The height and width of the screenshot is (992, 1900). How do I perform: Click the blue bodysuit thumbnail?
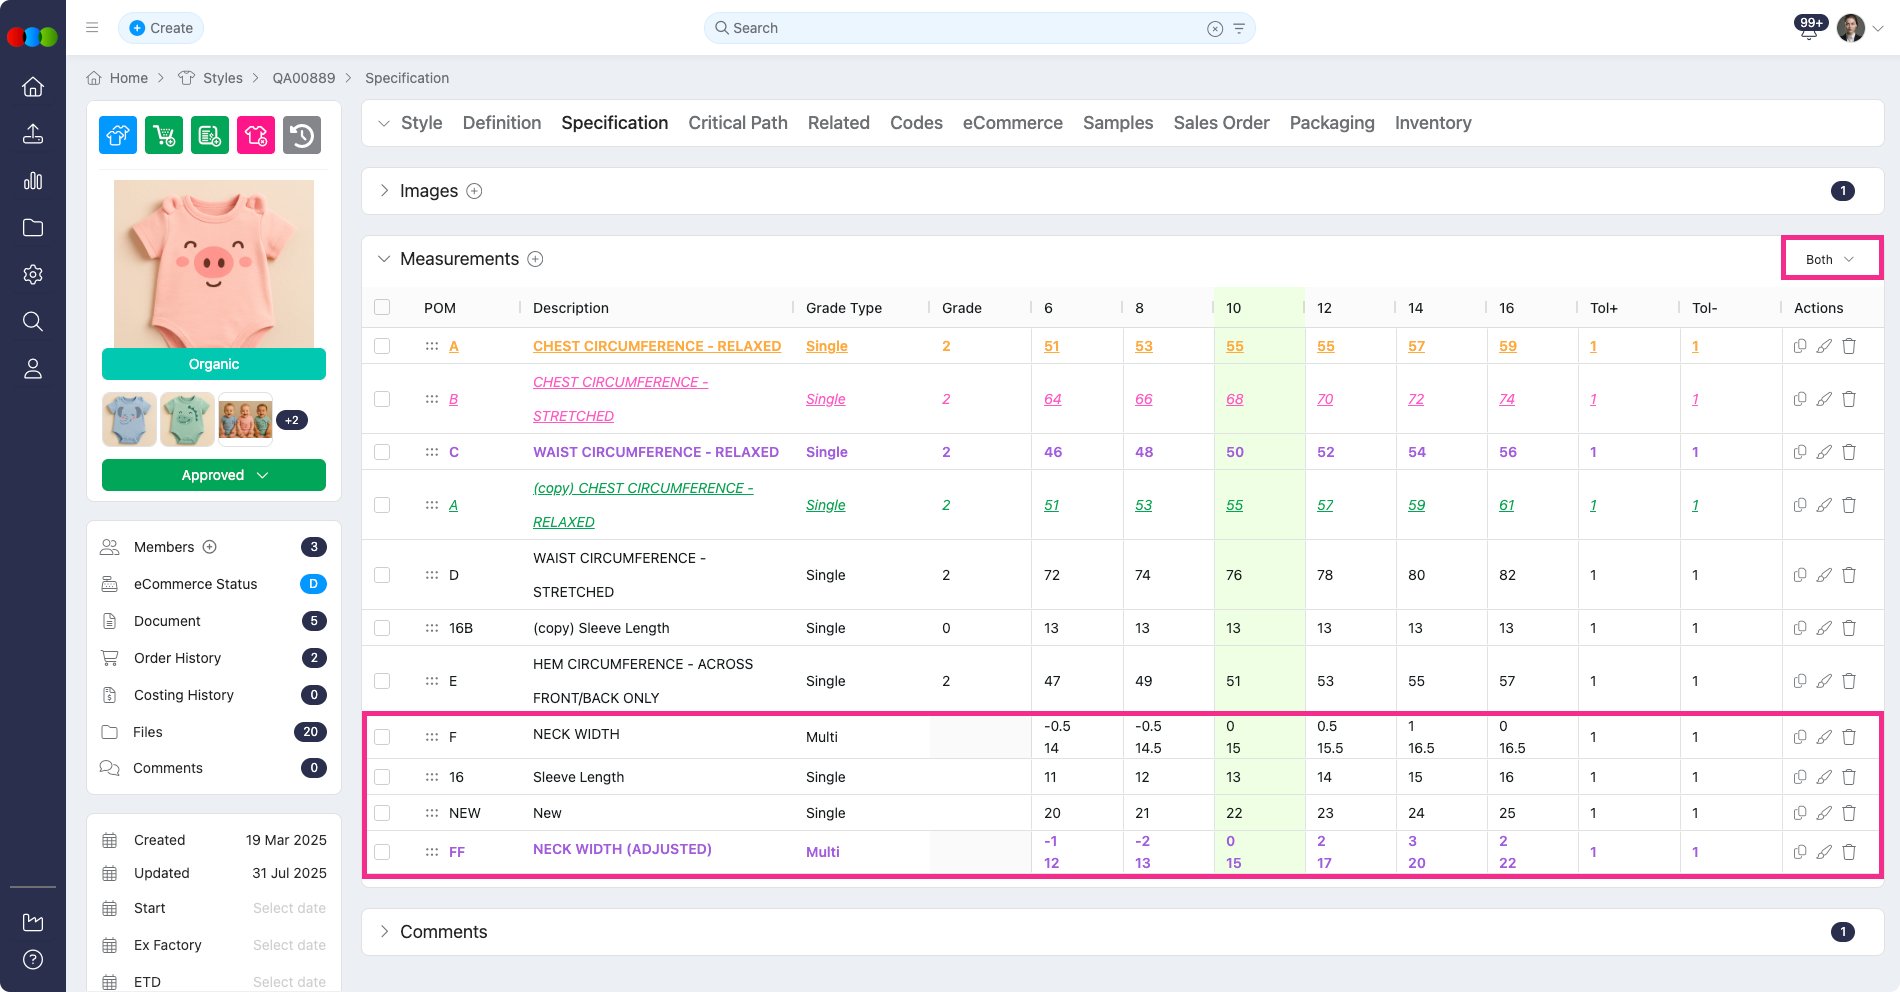129,419
